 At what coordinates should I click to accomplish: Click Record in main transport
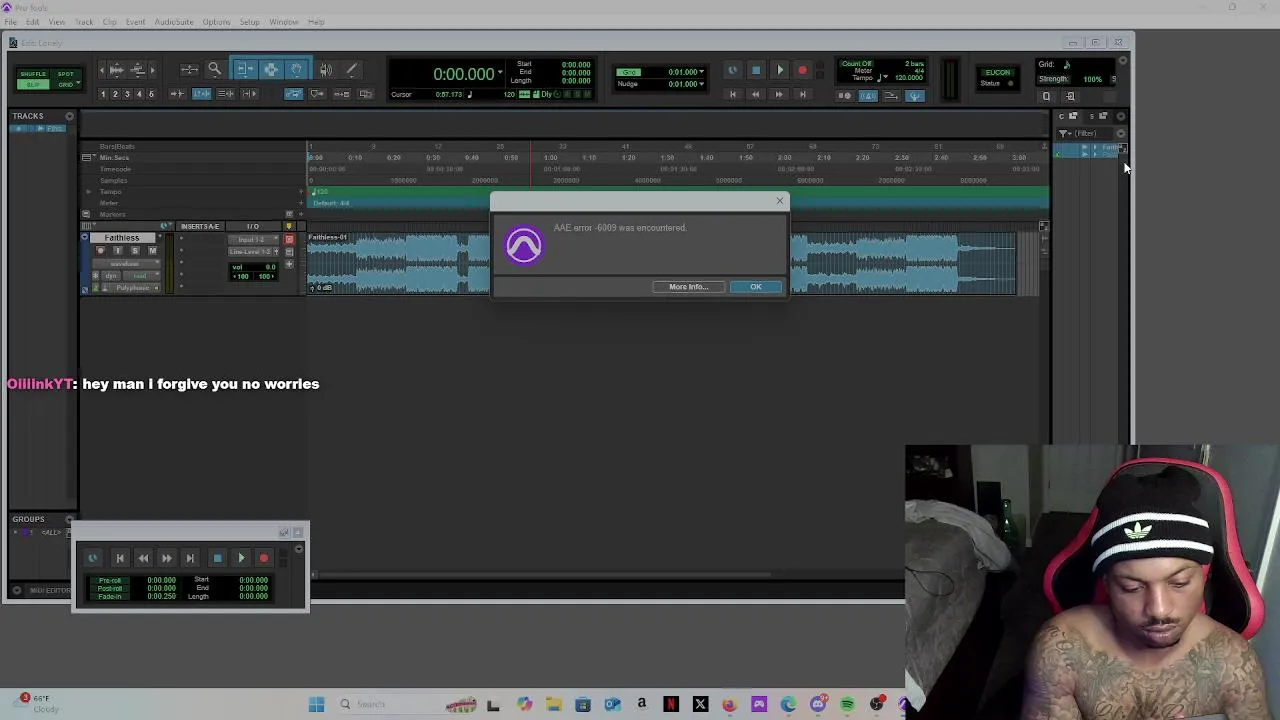(802, 70)
